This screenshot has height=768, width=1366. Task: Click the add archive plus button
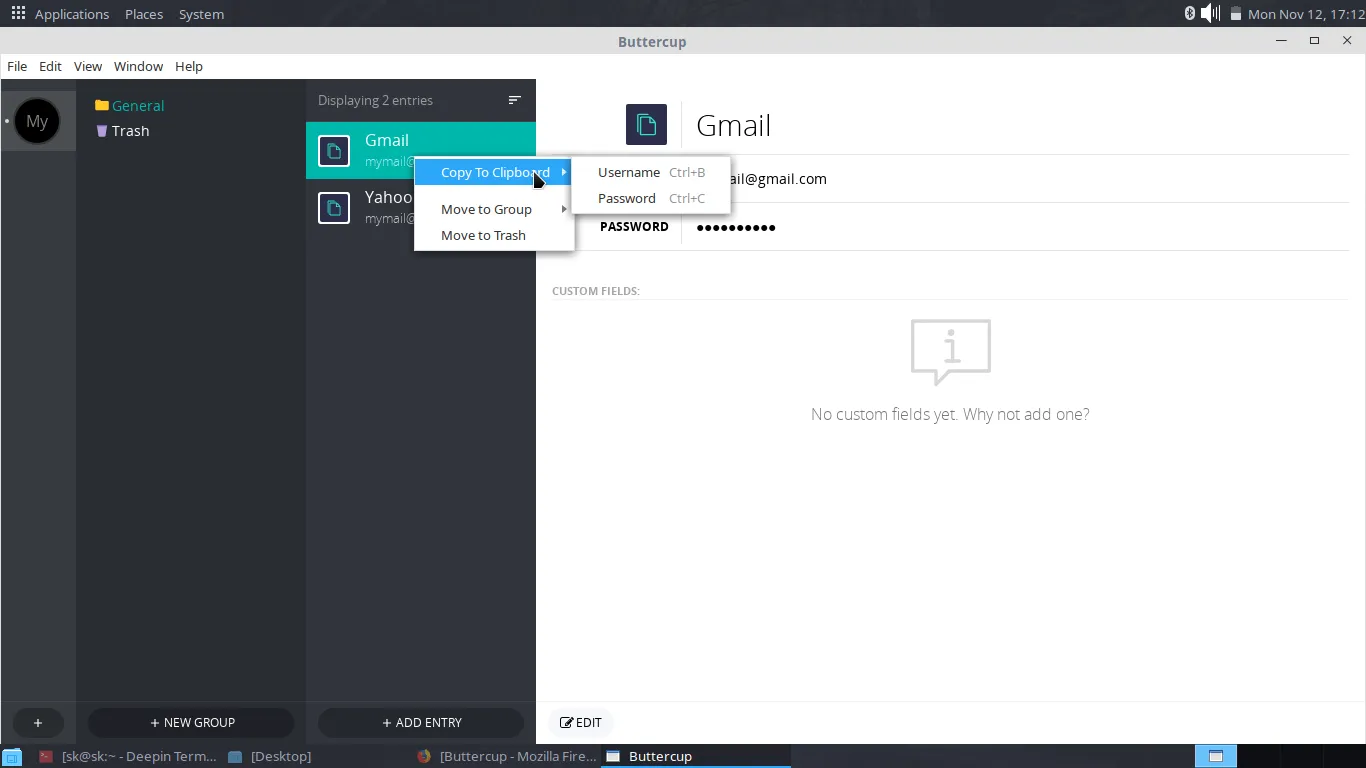(x=38, y=723)
